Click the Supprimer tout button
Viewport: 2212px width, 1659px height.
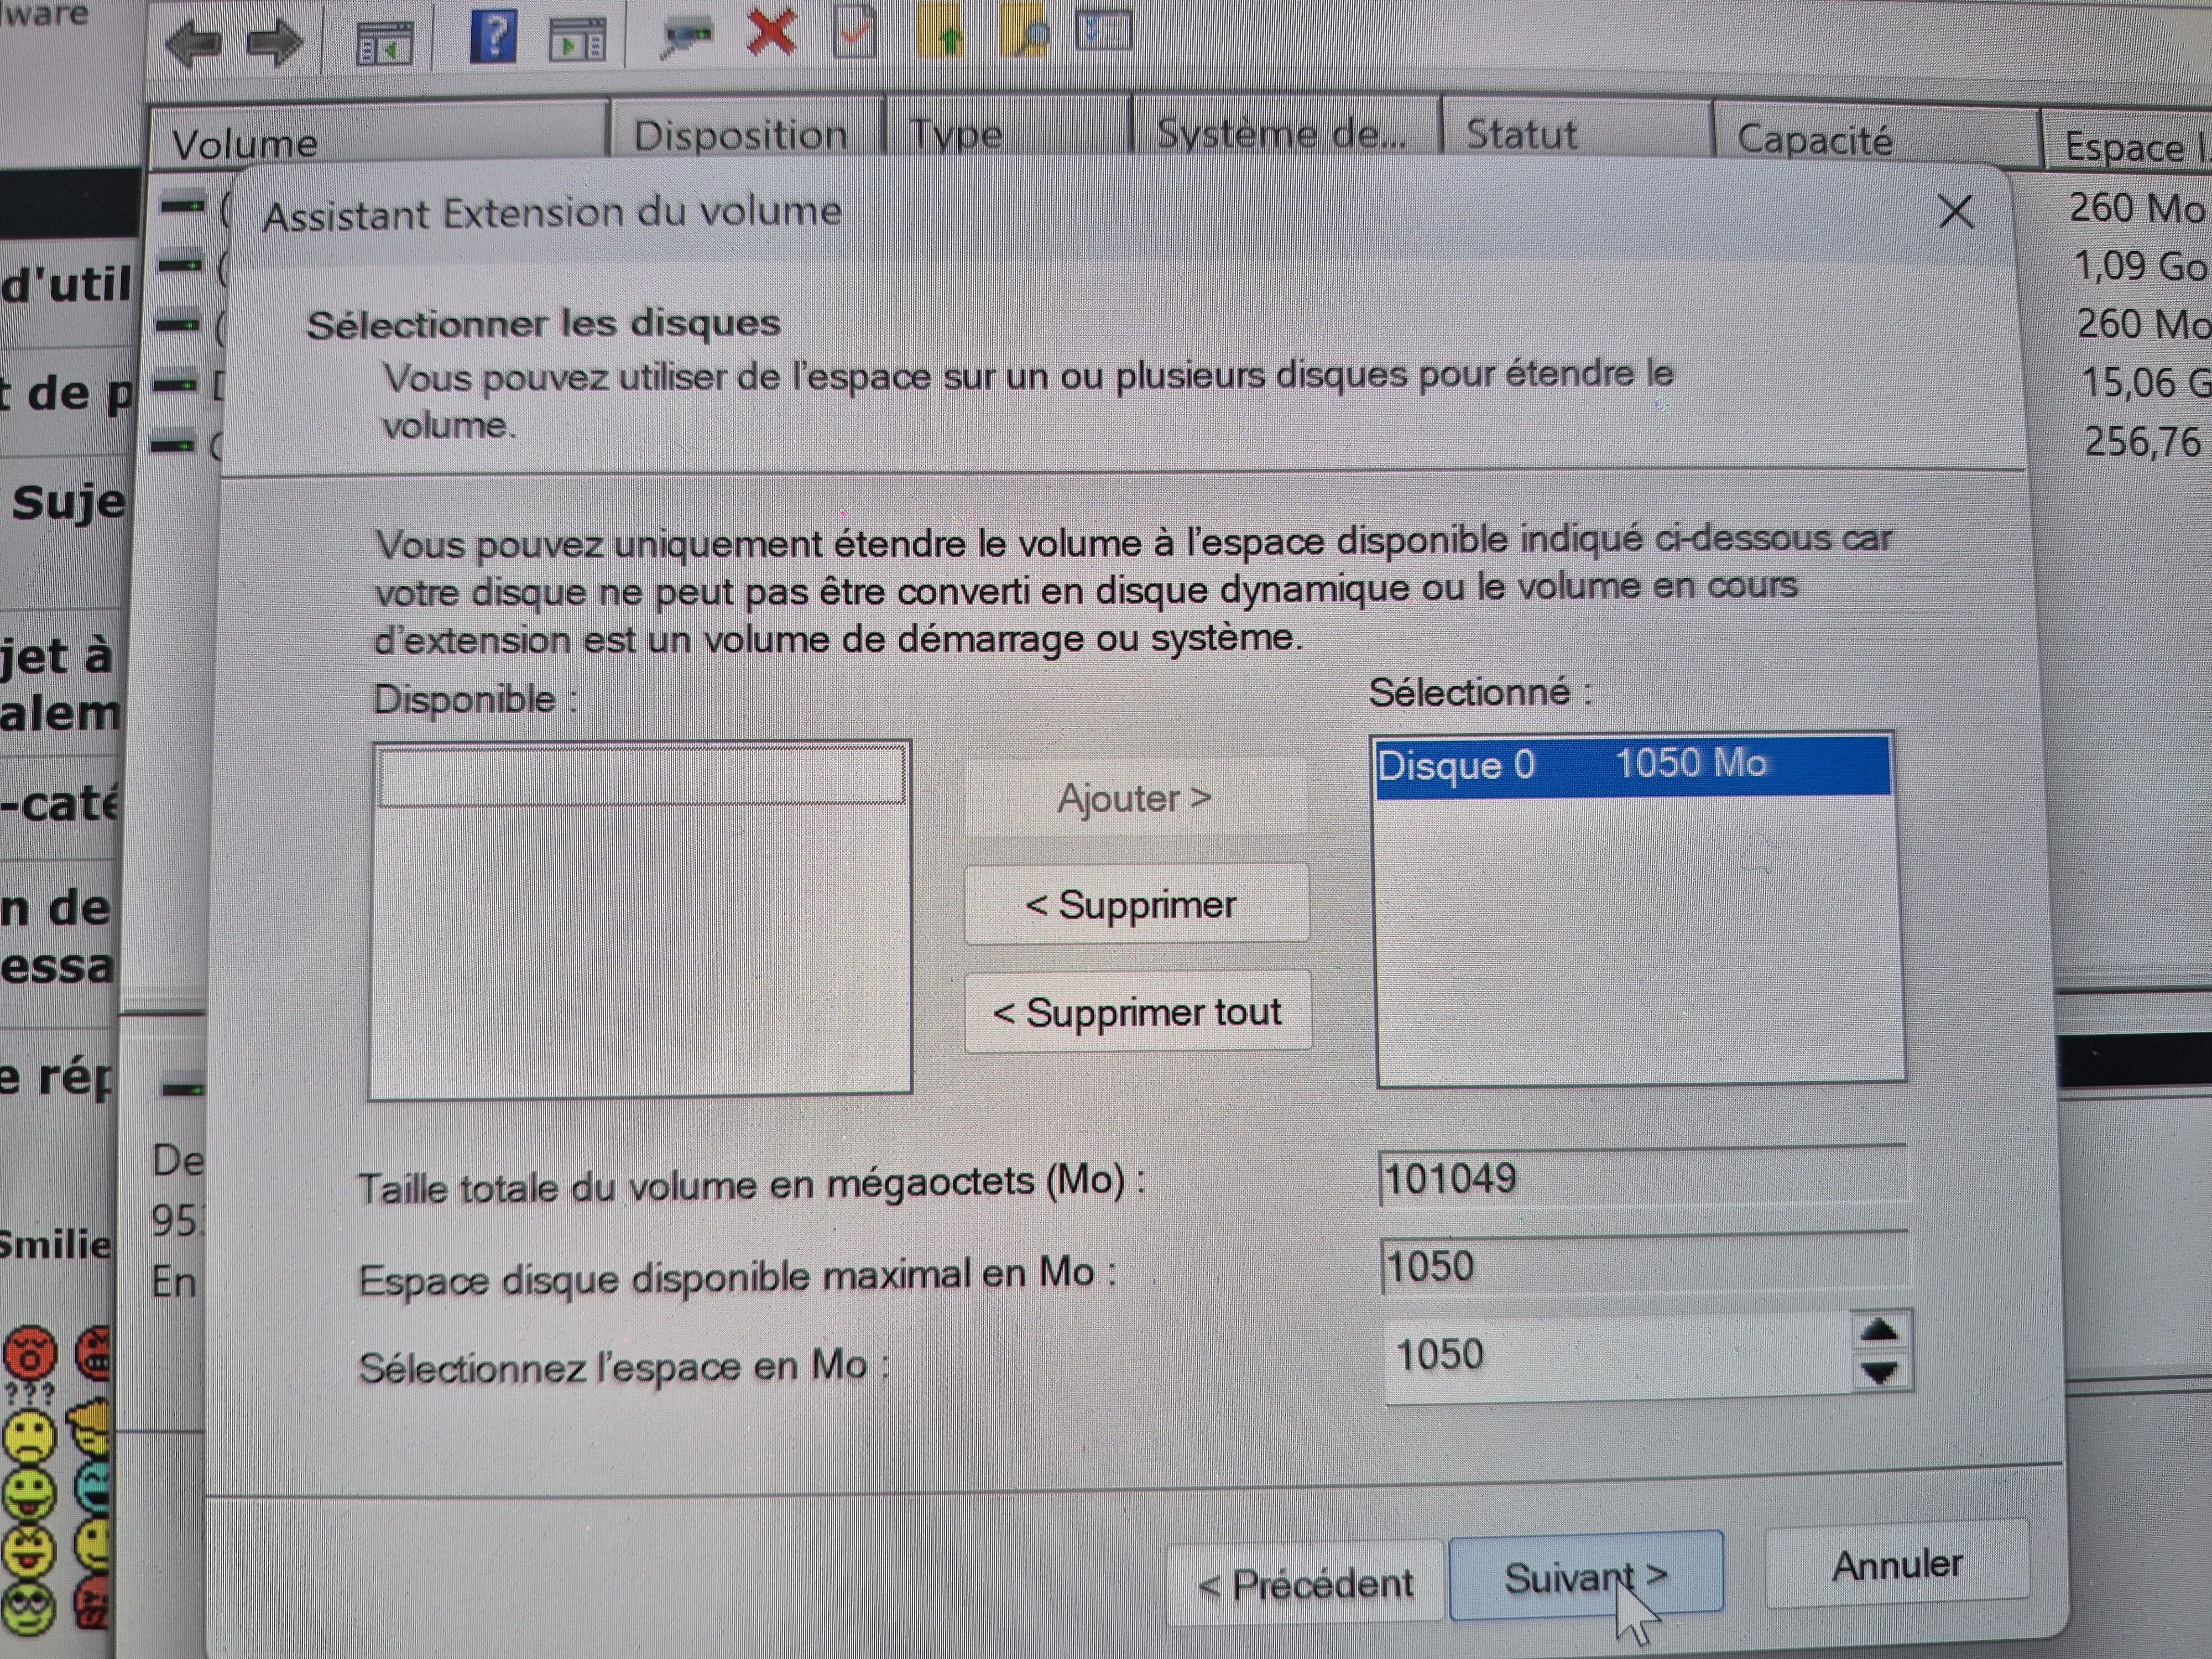1137,1012
